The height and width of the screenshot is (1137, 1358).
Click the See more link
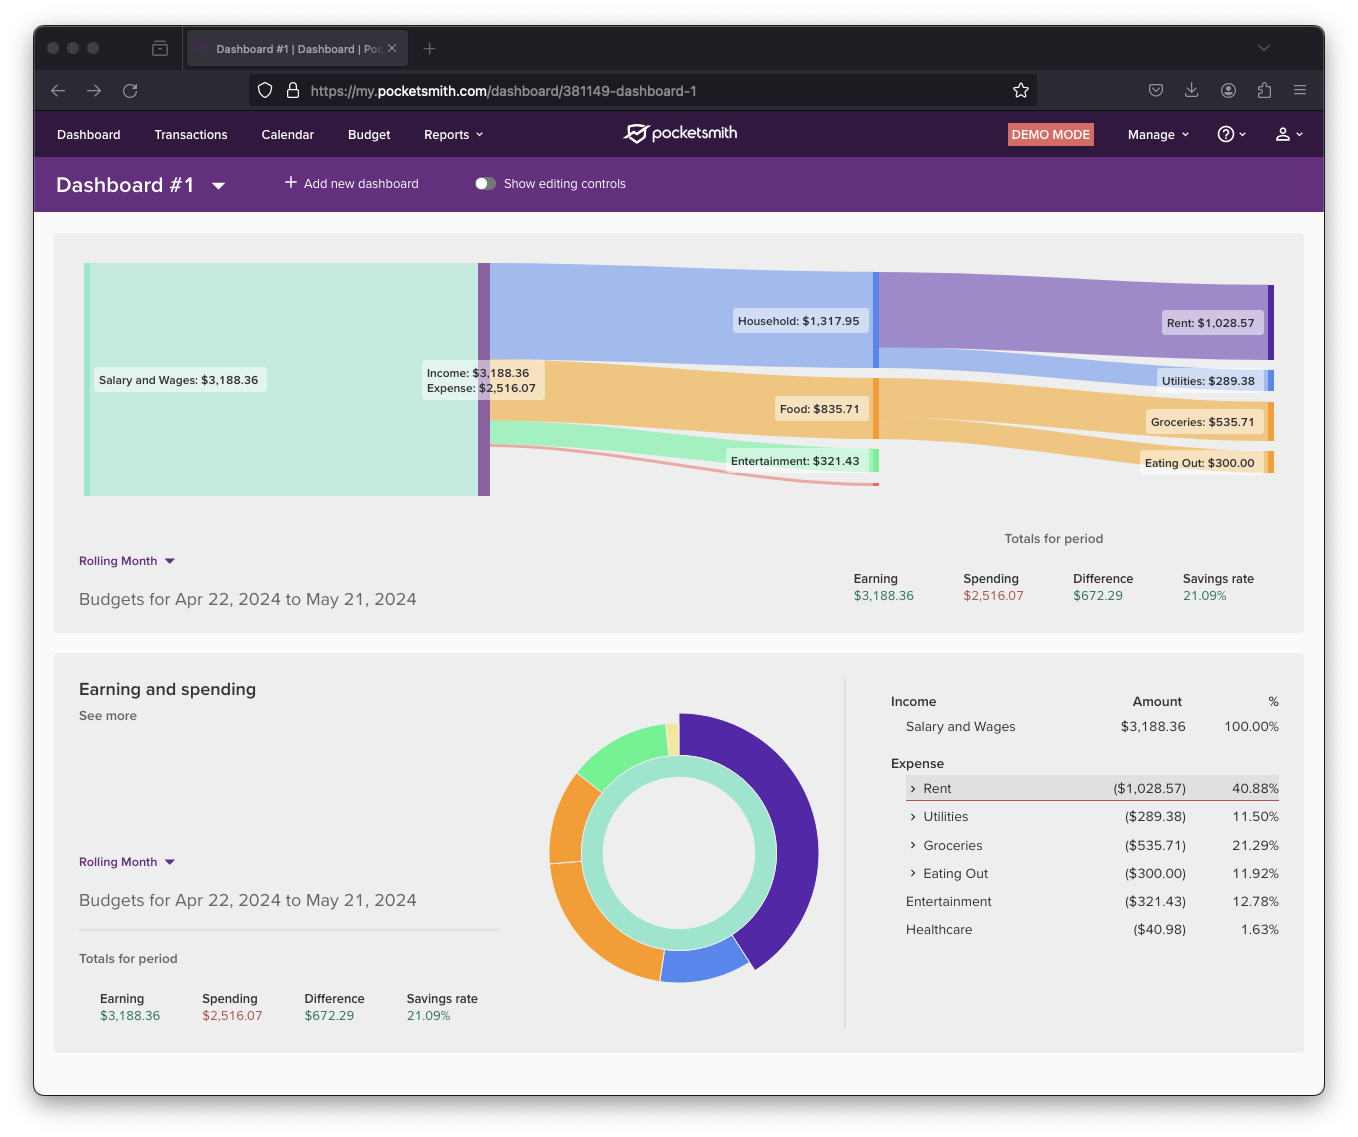108,716
